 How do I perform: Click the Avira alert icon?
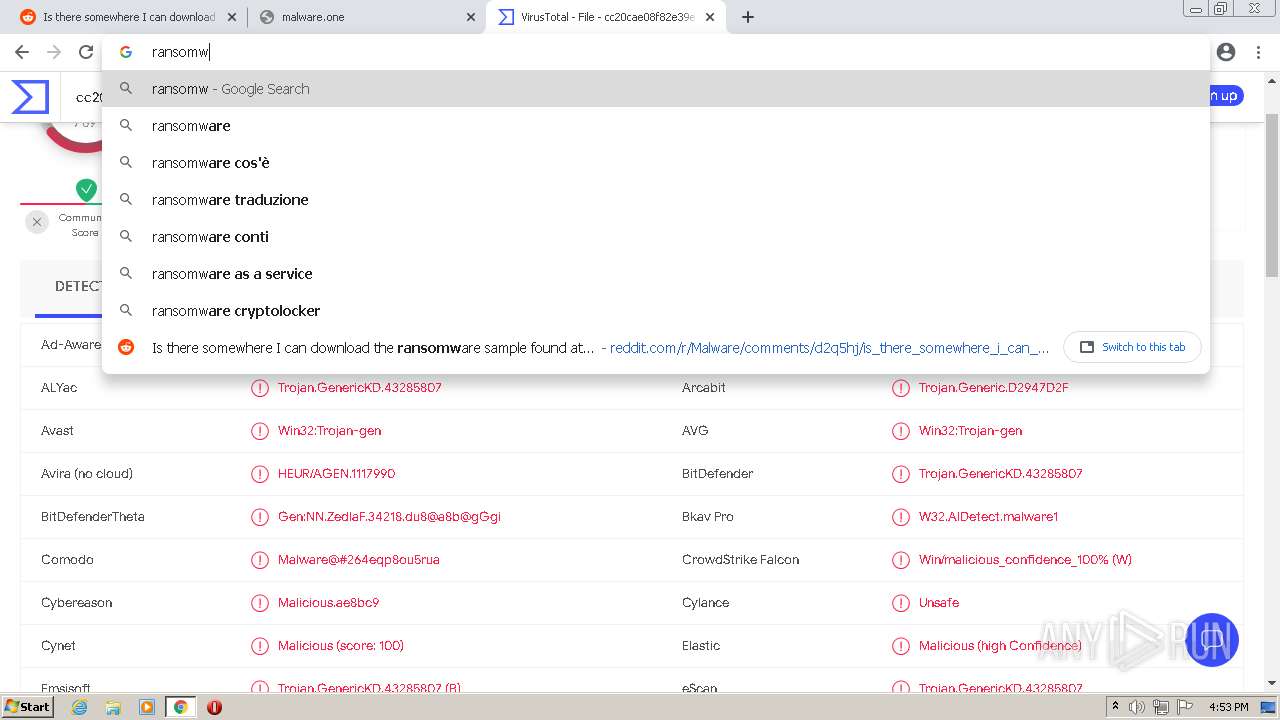tap(260, 474)
